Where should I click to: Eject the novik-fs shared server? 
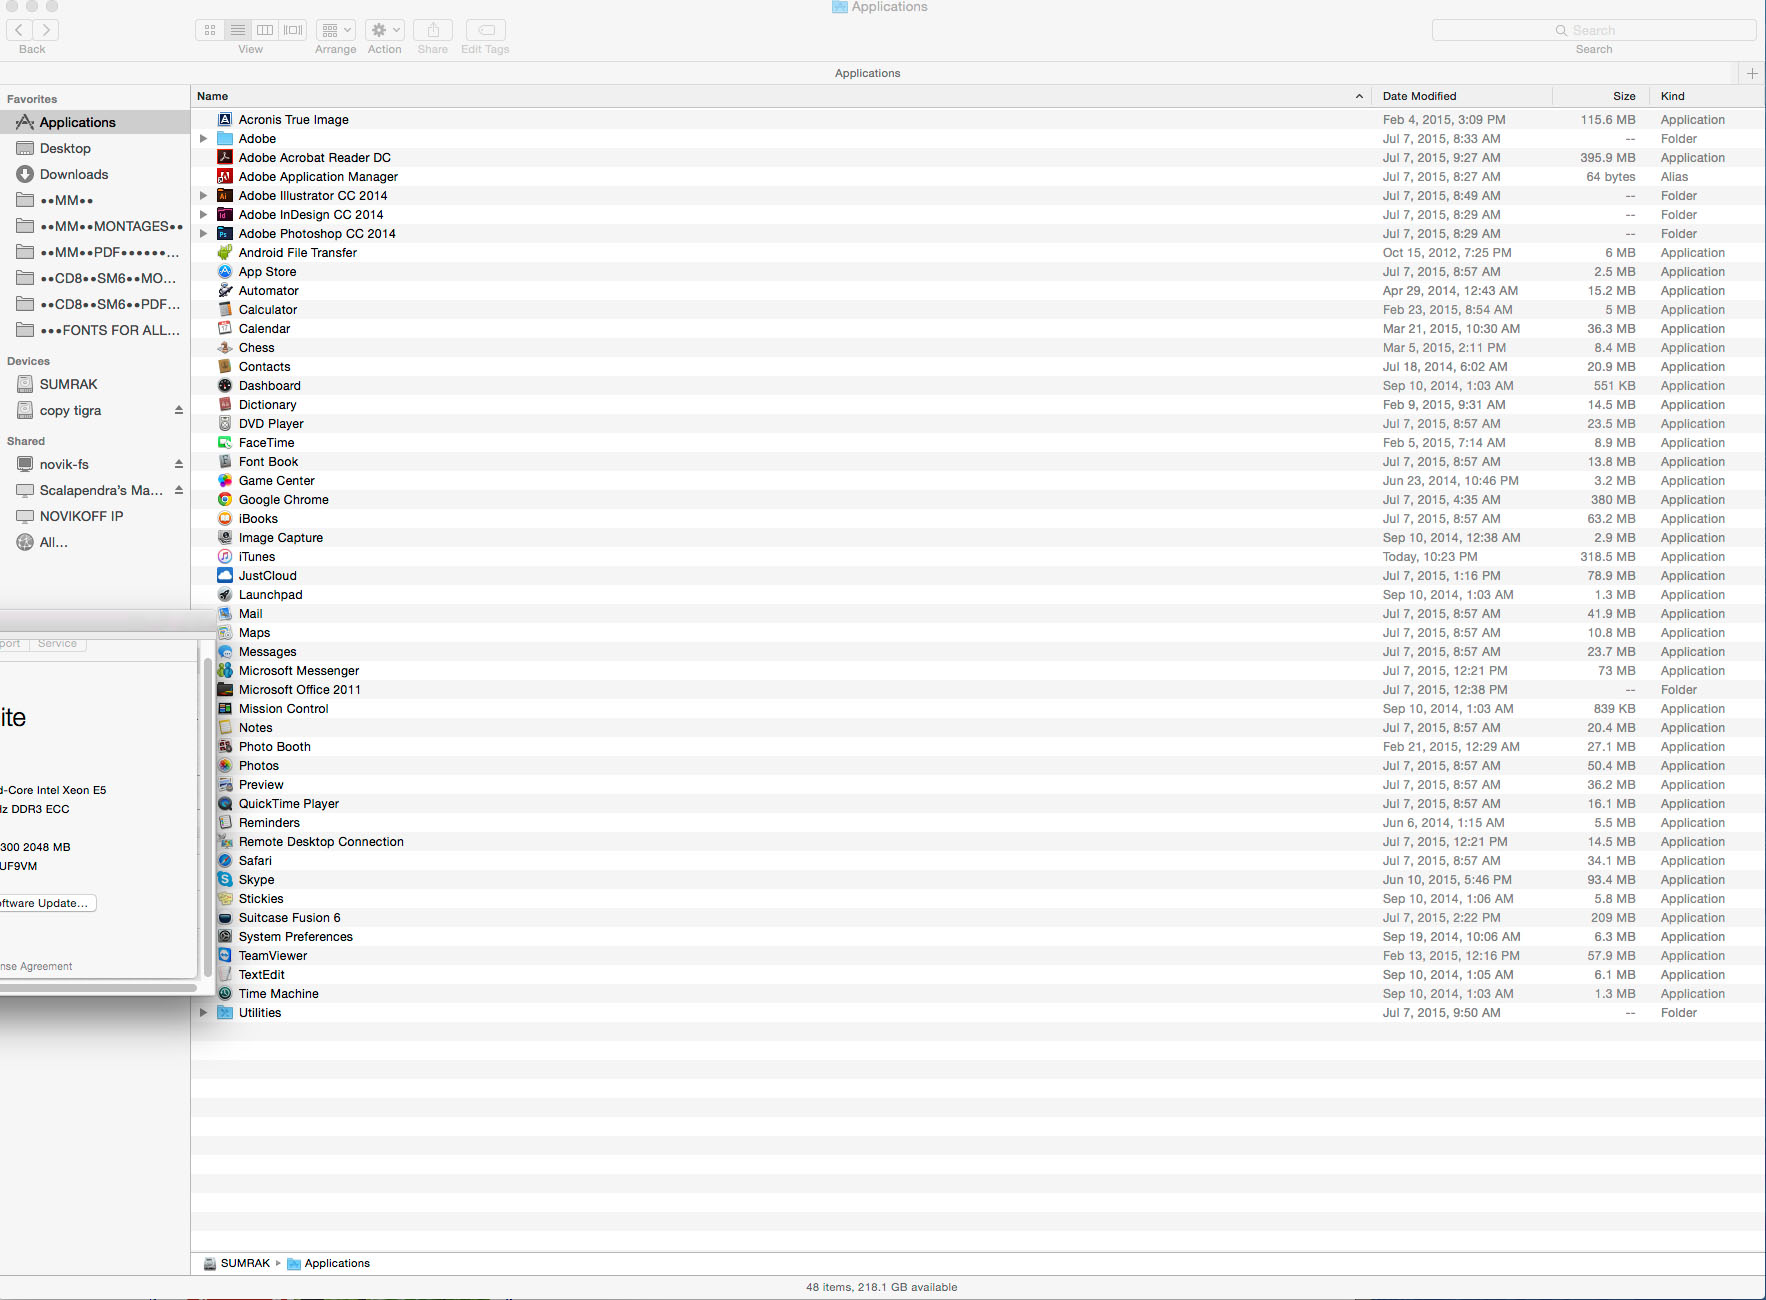[x=179, y=464]
